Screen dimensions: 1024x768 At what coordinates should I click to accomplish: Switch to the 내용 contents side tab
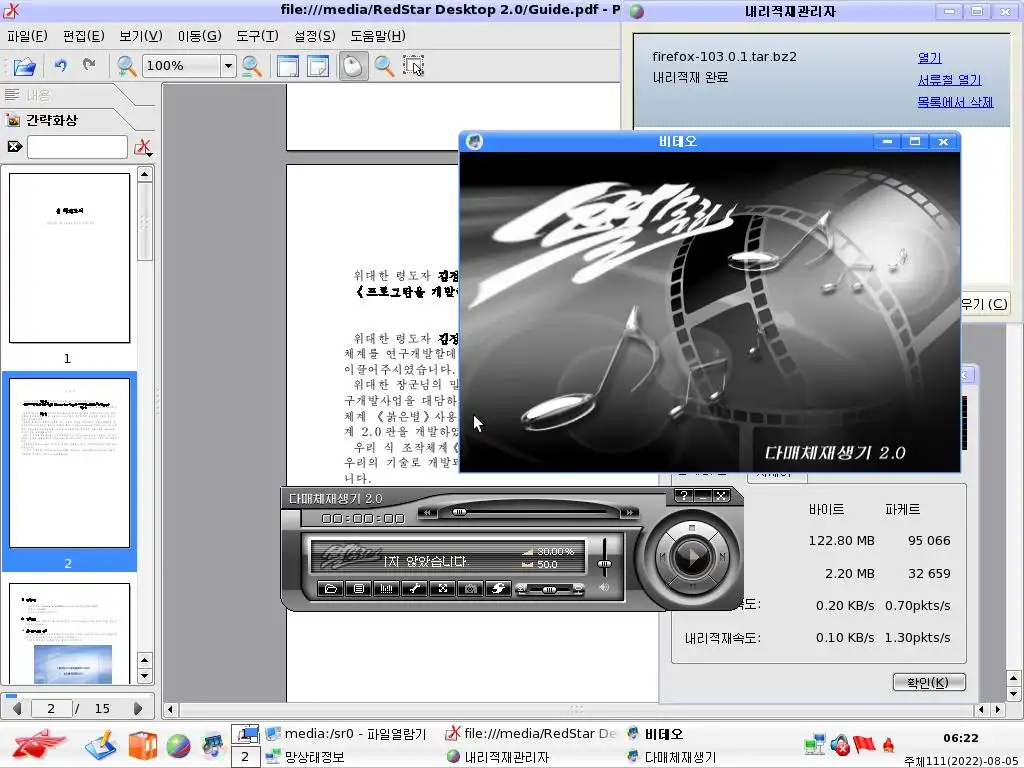coord(37,95)
